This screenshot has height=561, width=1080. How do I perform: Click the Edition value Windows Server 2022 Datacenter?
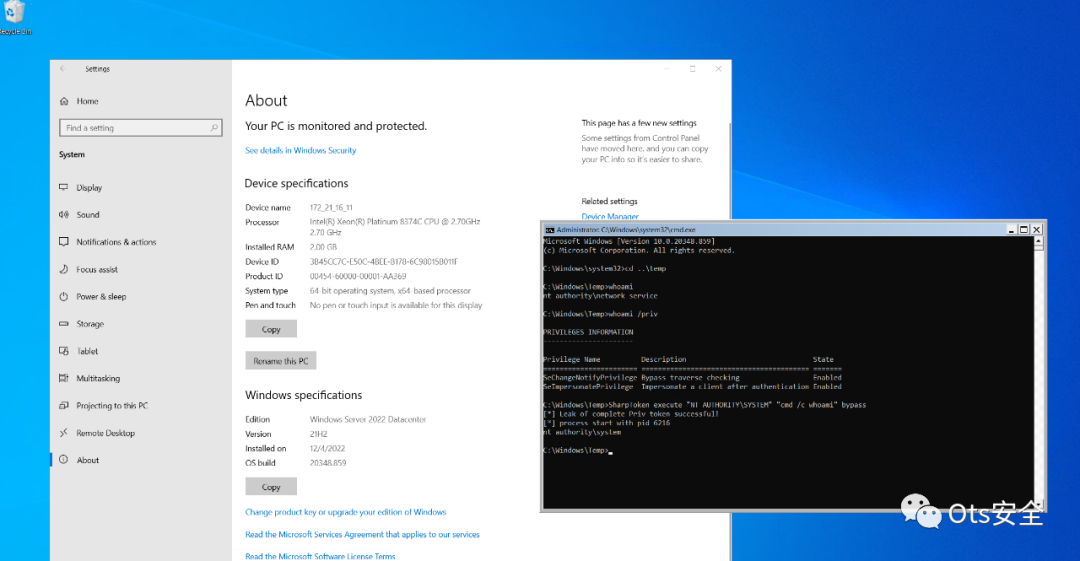[368, 419]
